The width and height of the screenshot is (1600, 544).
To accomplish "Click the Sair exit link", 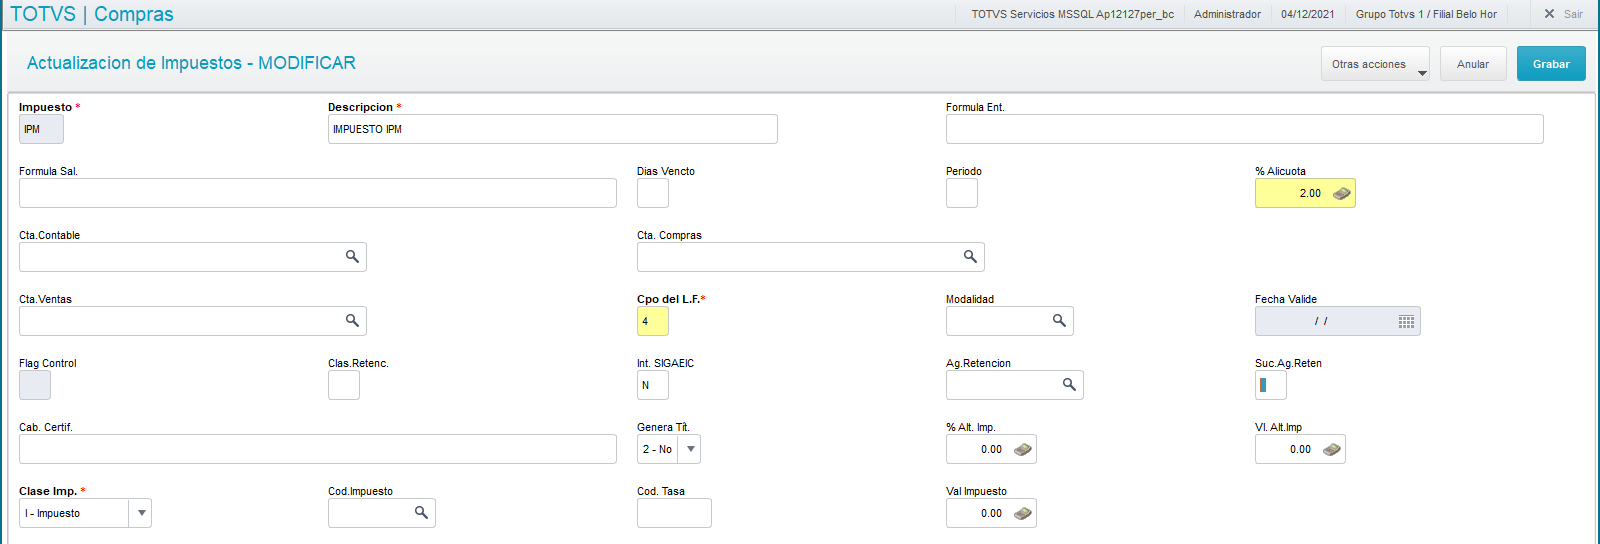I will [x=1564, y=14].
